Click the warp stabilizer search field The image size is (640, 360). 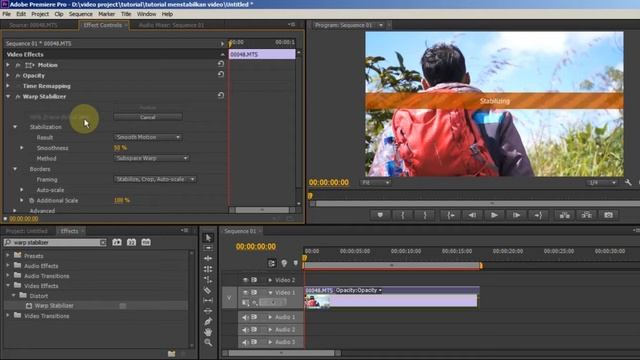(x=55, y=242)
